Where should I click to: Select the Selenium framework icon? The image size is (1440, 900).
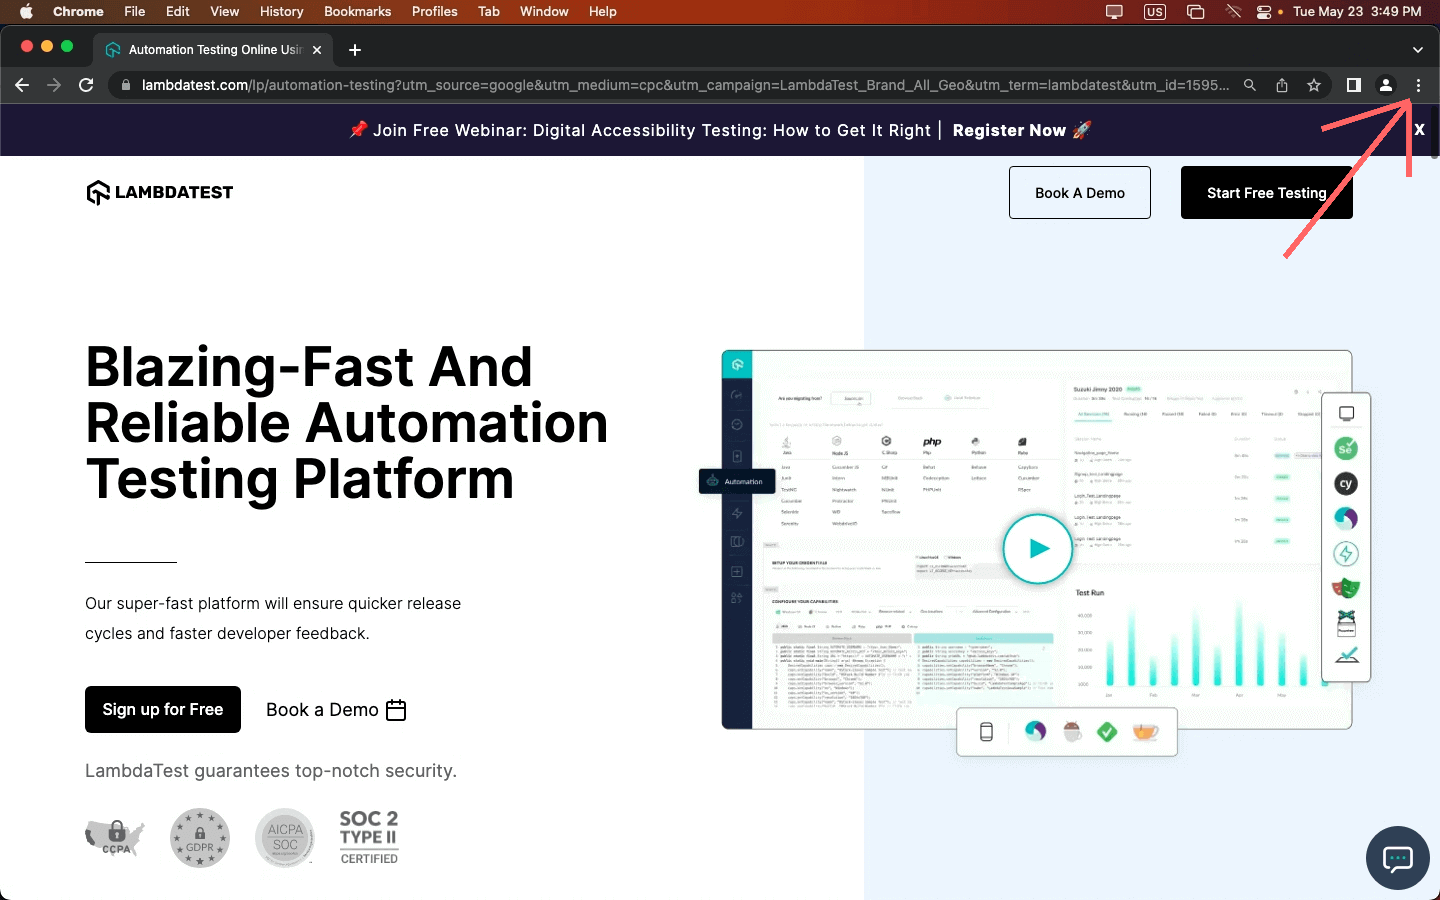pos(1346,448)
